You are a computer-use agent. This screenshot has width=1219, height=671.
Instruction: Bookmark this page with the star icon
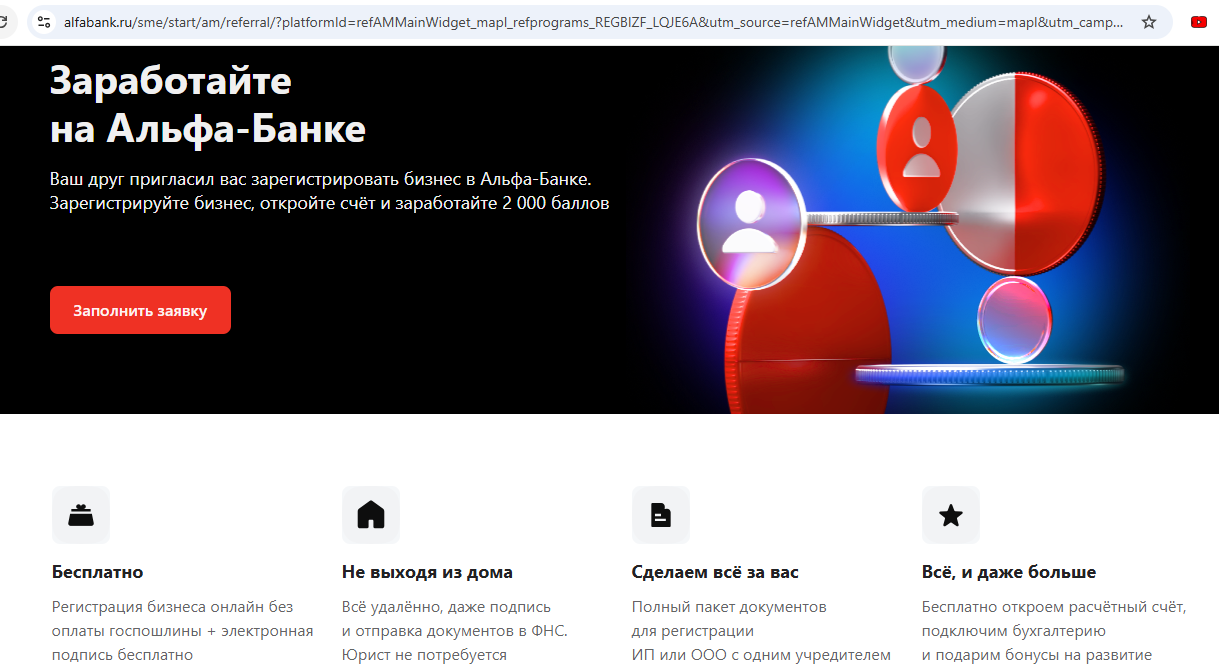1149,21
